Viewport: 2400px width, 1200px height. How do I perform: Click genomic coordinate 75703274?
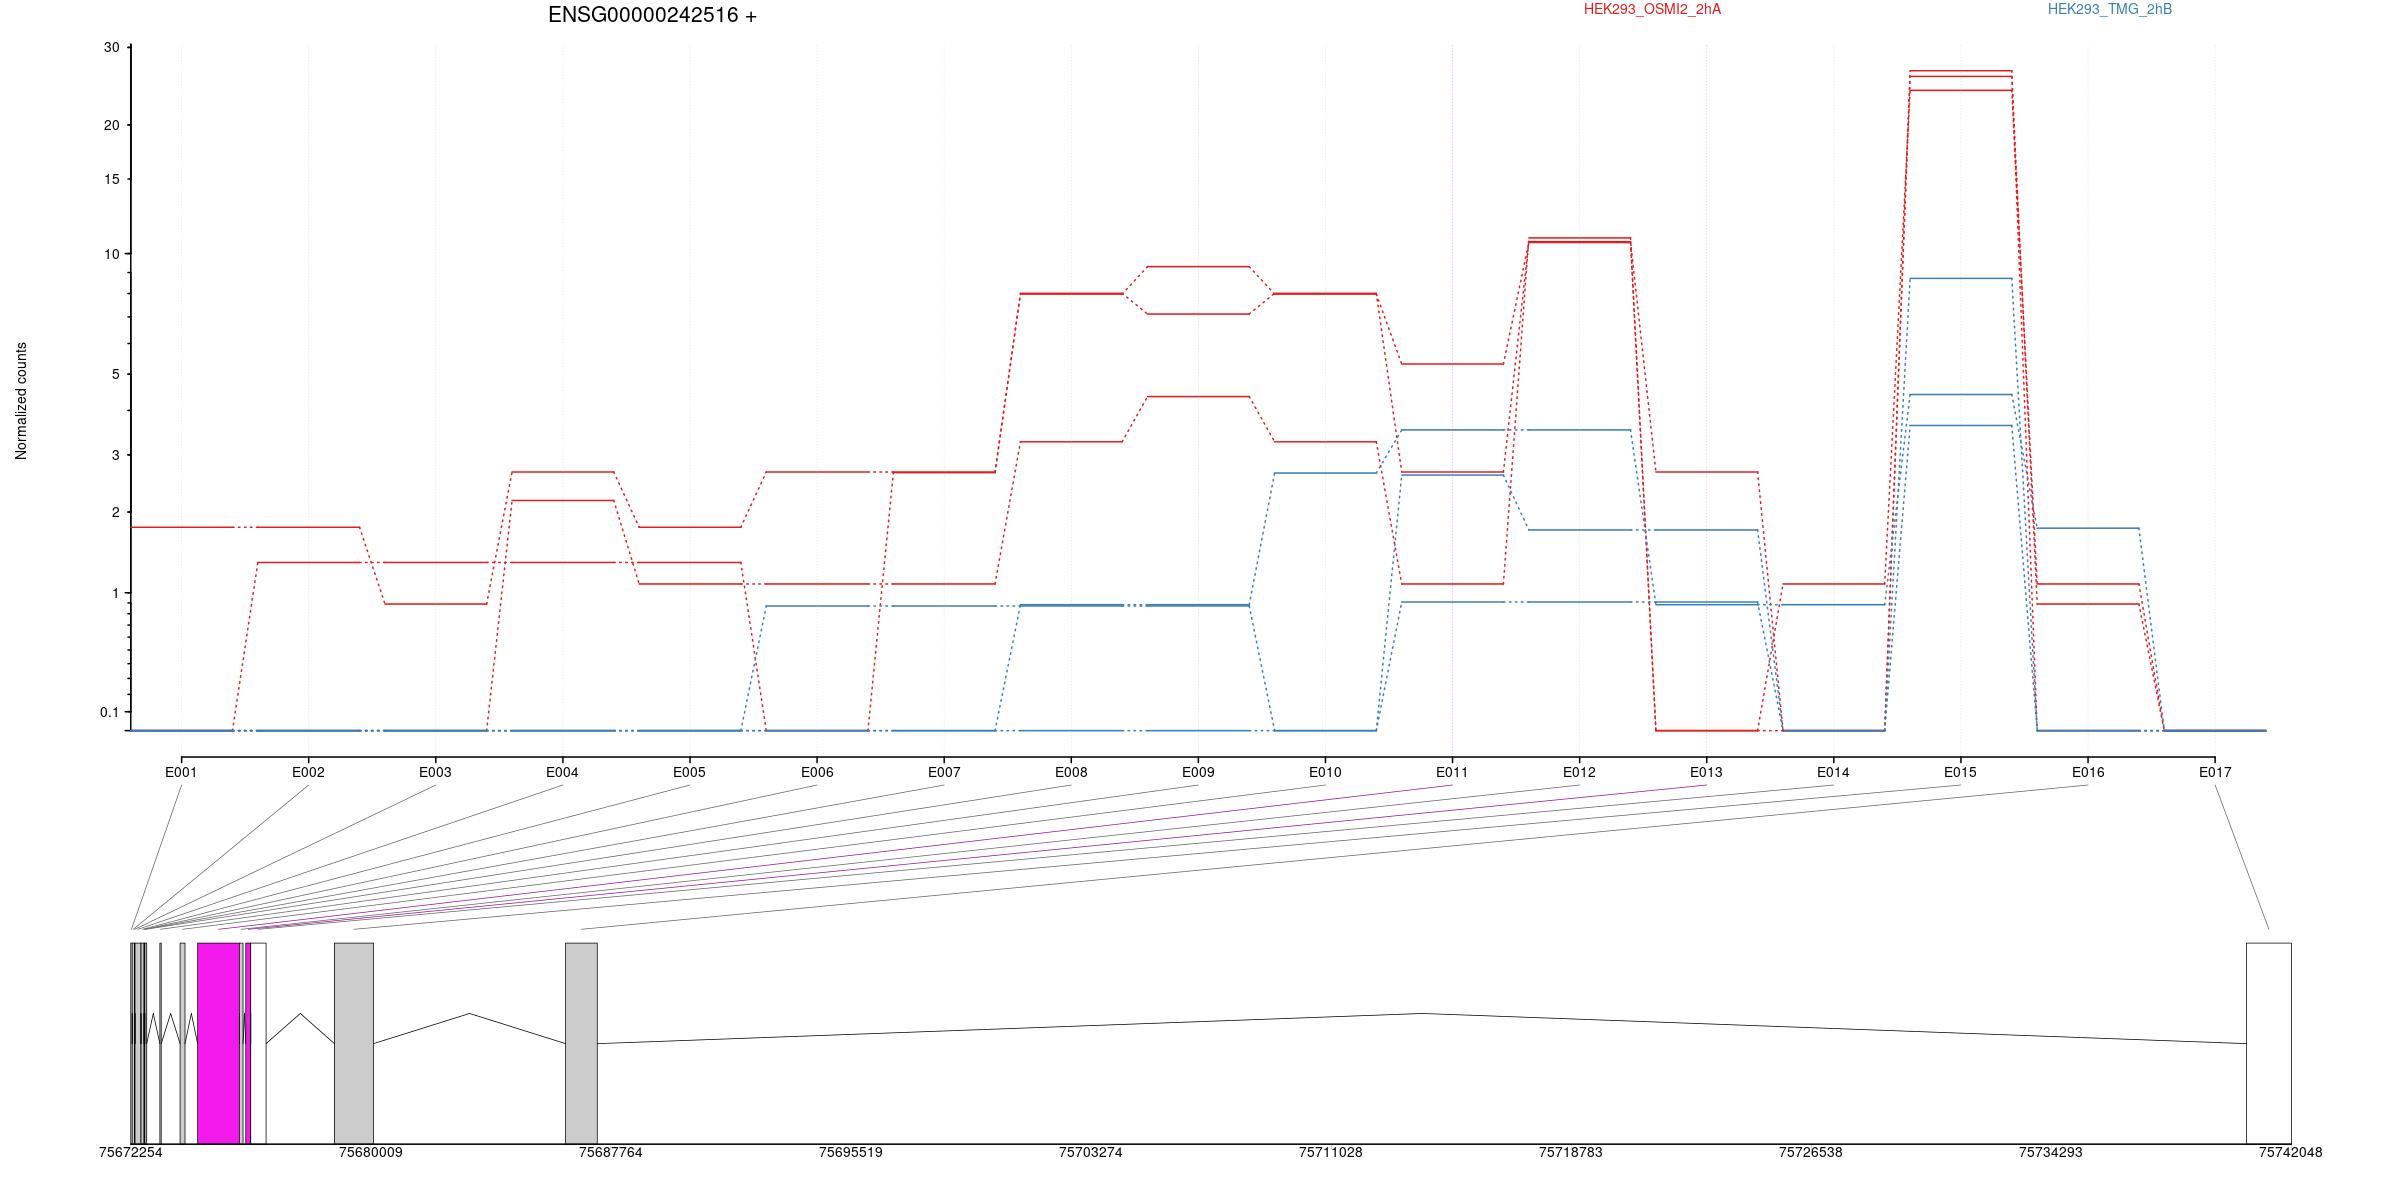click(x=1091, y=1152)
